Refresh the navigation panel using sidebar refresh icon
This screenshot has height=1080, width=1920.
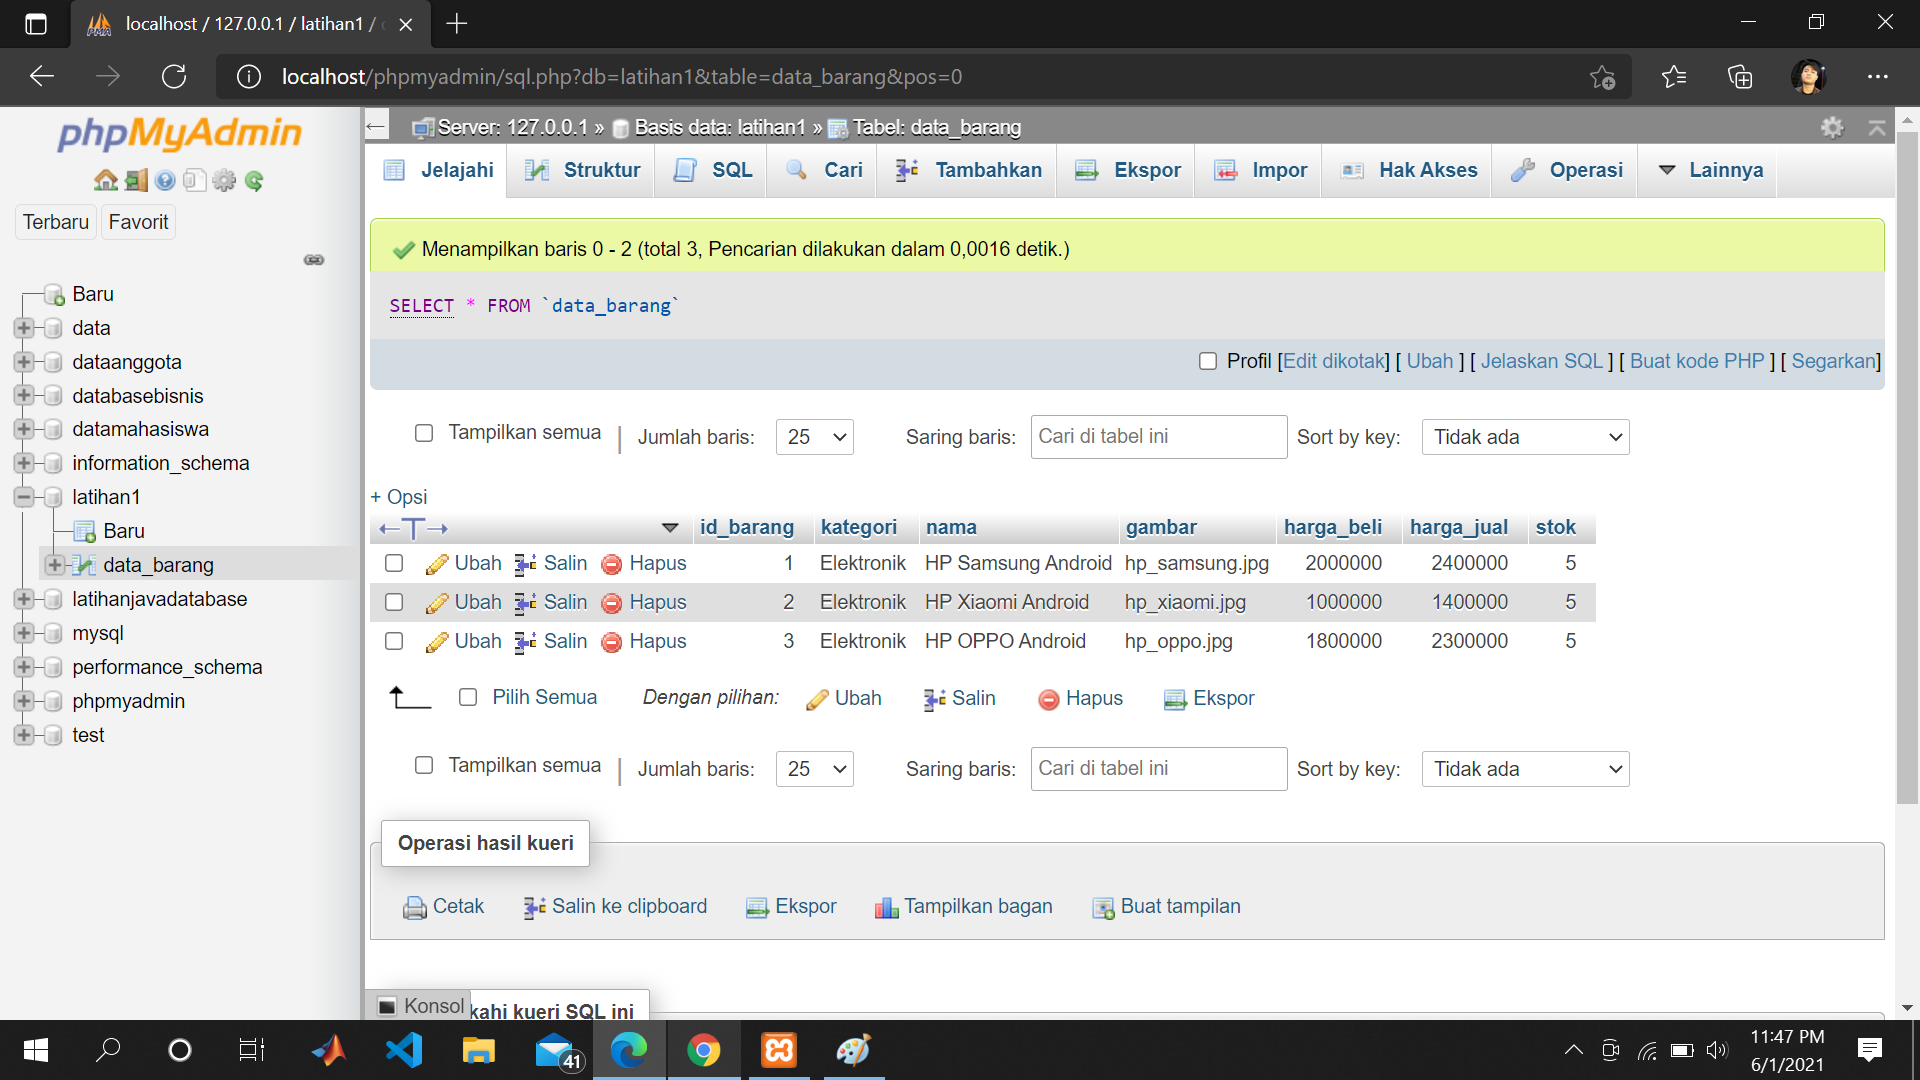(x=256, y=181)
